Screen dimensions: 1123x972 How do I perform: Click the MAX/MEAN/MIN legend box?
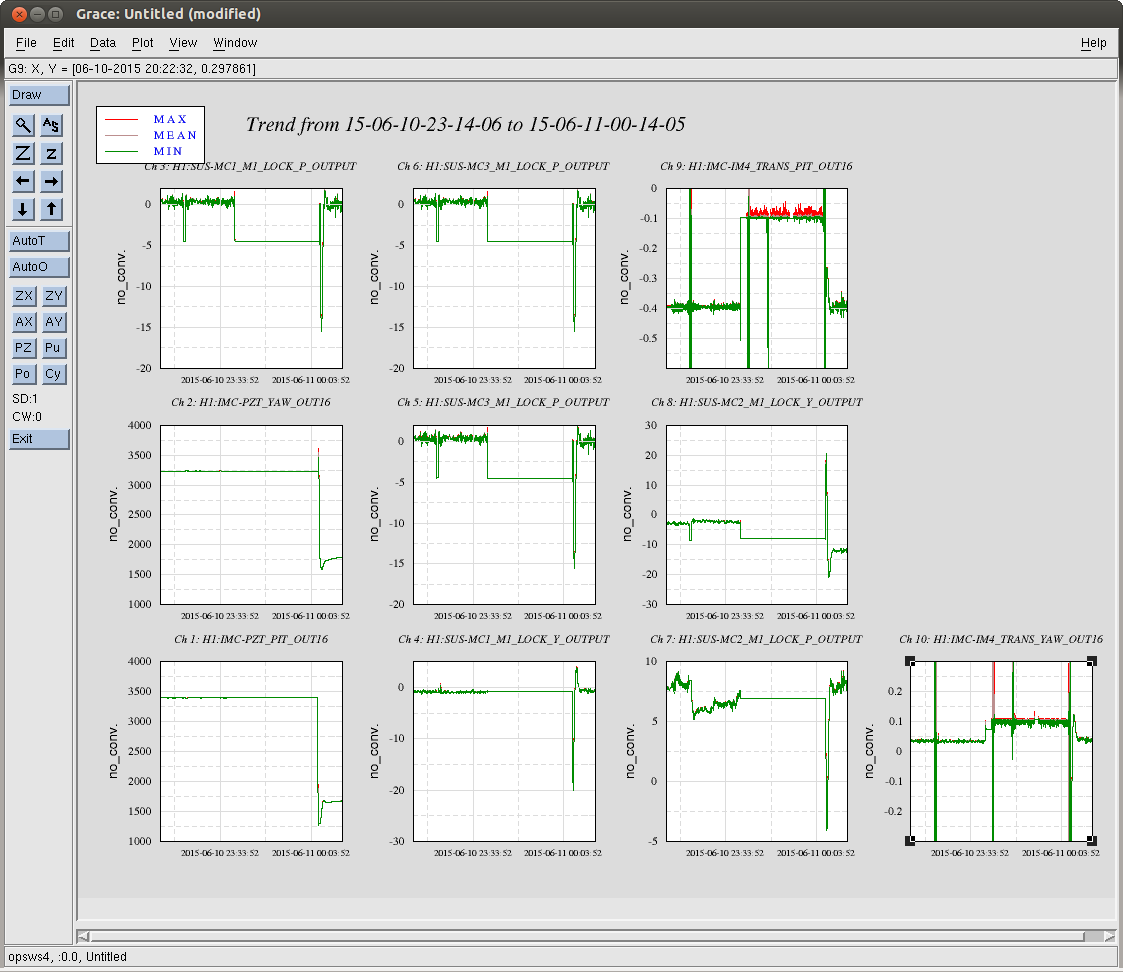pyautogui.click(x=150, y=135)
